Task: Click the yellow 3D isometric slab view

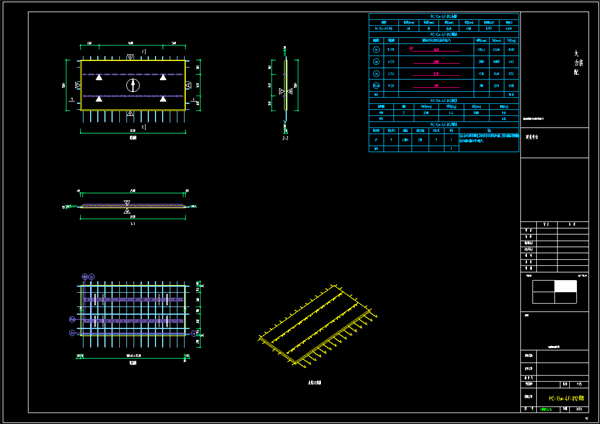Action: (318, 326)
